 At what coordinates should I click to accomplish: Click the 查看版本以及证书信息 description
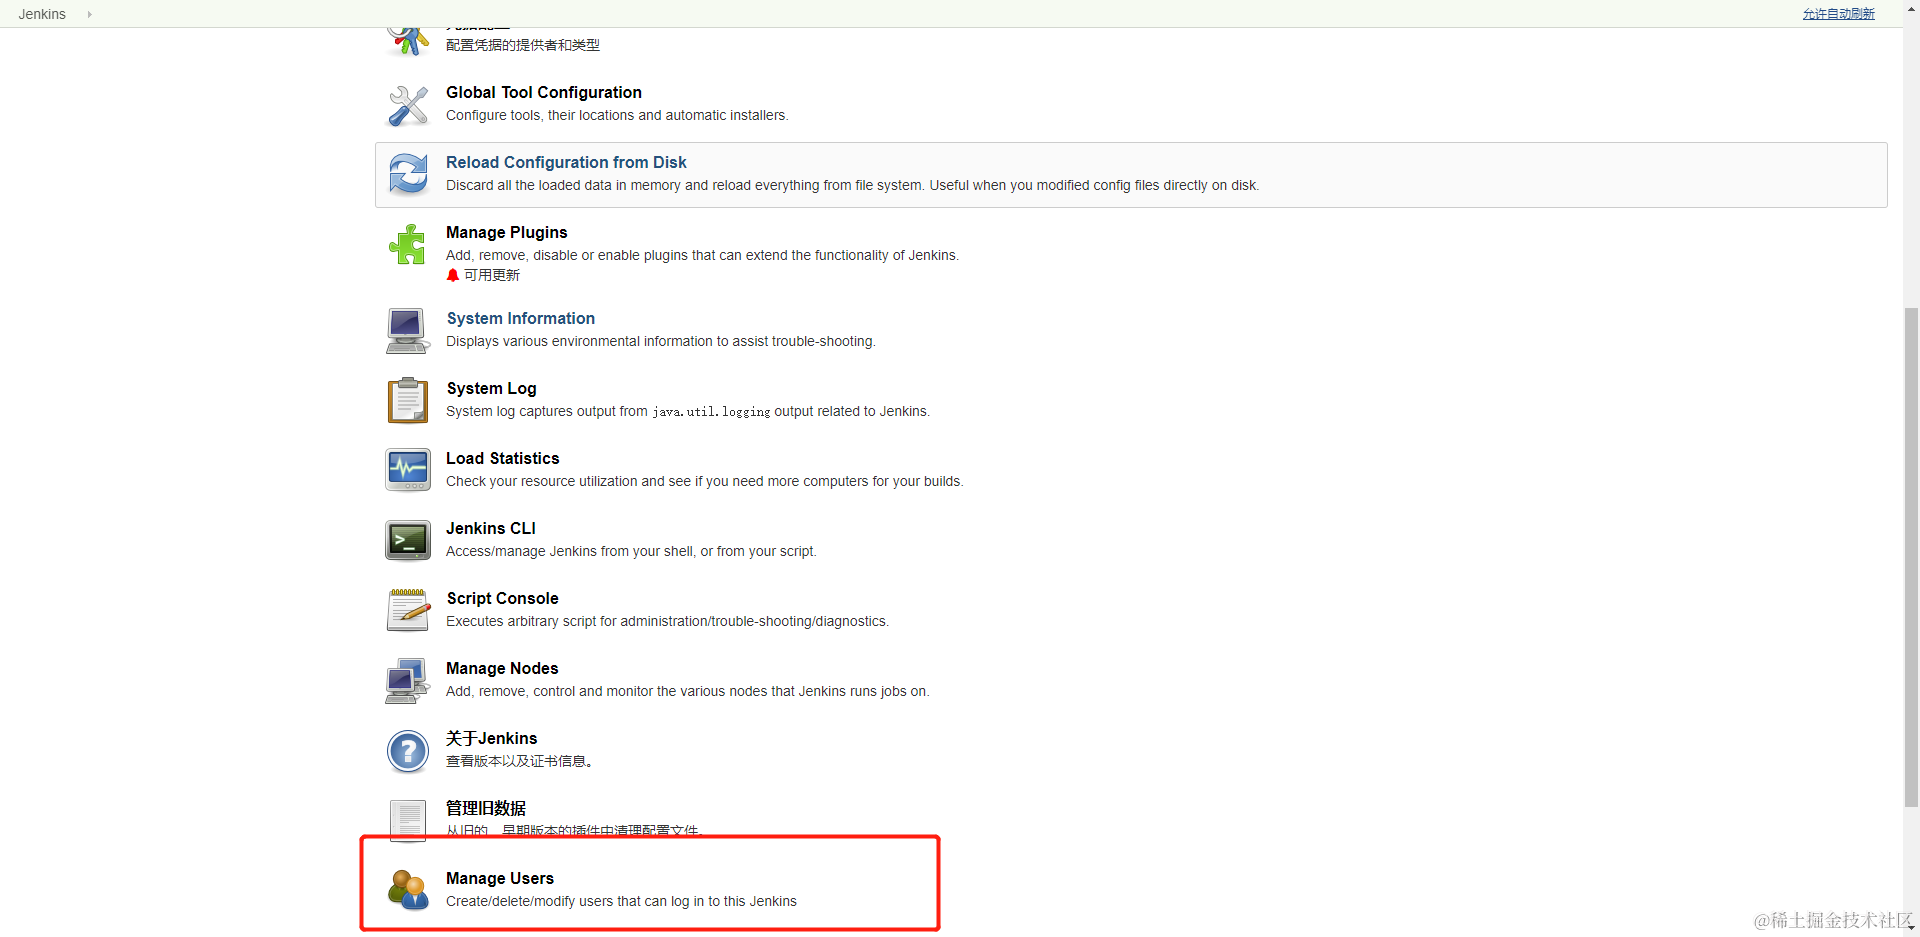click(x=519, y=761)
